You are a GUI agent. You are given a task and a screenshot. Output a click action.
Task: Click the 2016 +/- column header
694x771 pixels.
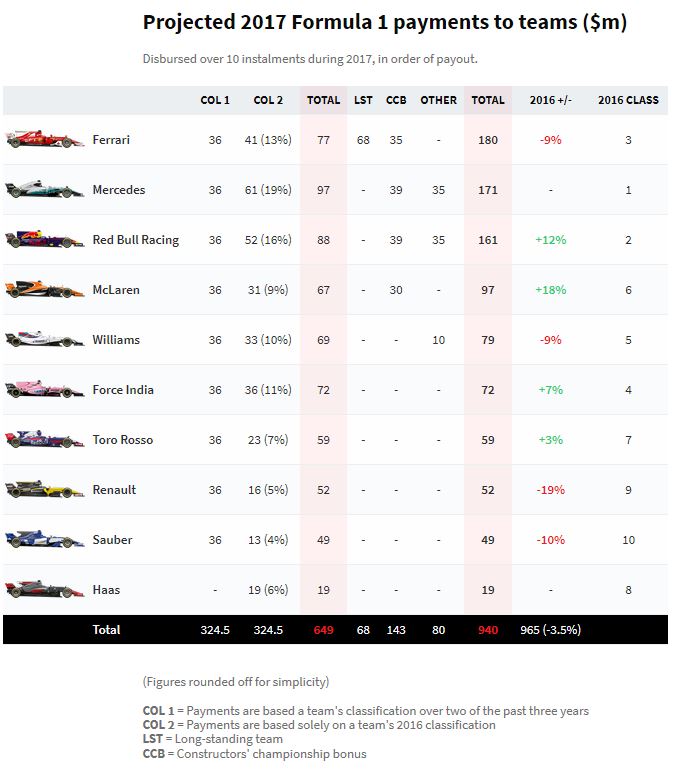tap(551, 100)
